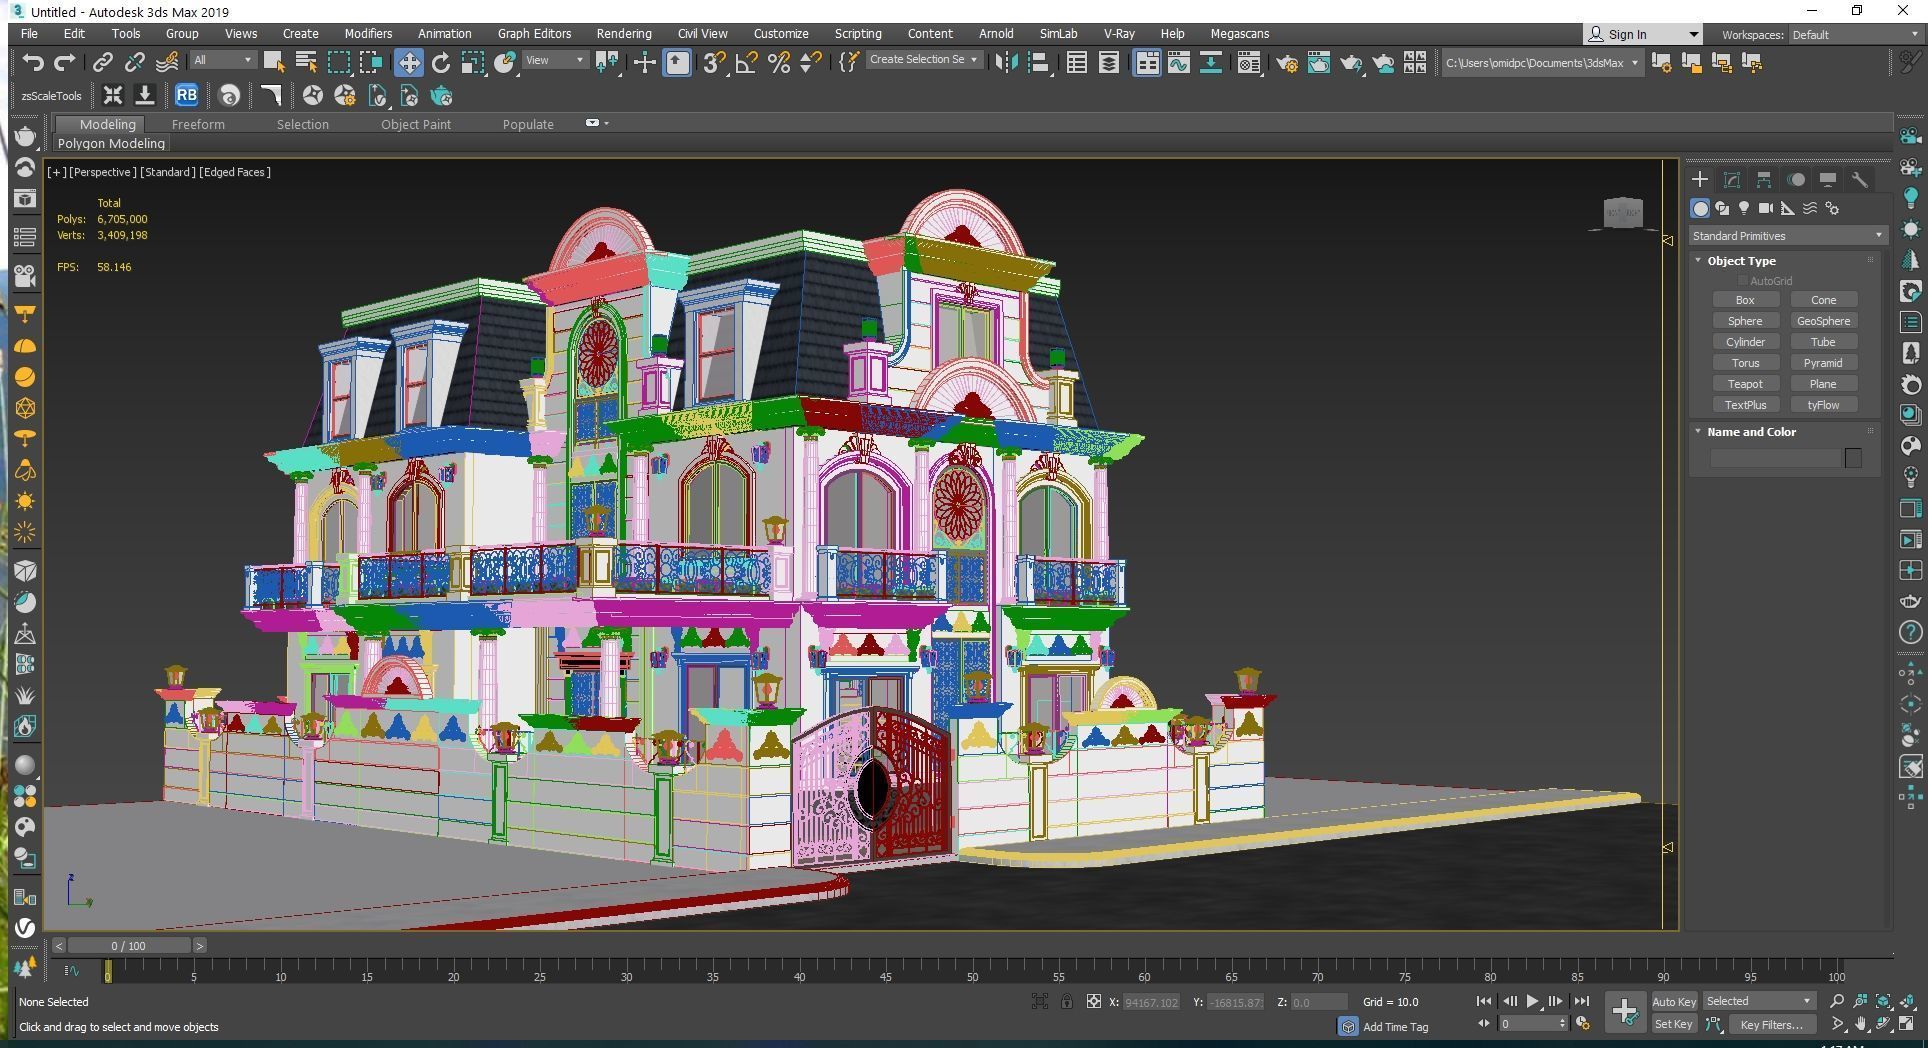Toggle the Selection Lock padlock
1928x1048 pixels.
point(1067,1001)
